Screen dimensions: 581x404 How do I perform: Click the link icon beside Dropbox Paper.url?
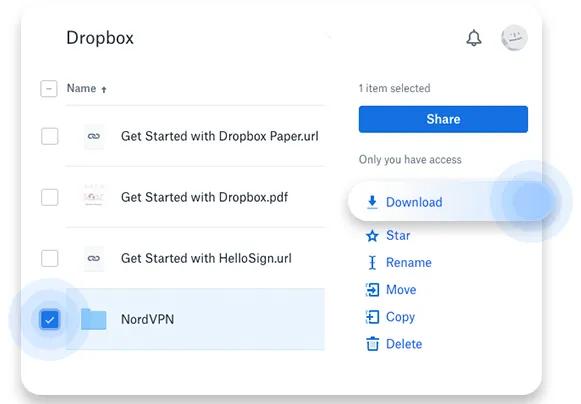click(94, 136)
